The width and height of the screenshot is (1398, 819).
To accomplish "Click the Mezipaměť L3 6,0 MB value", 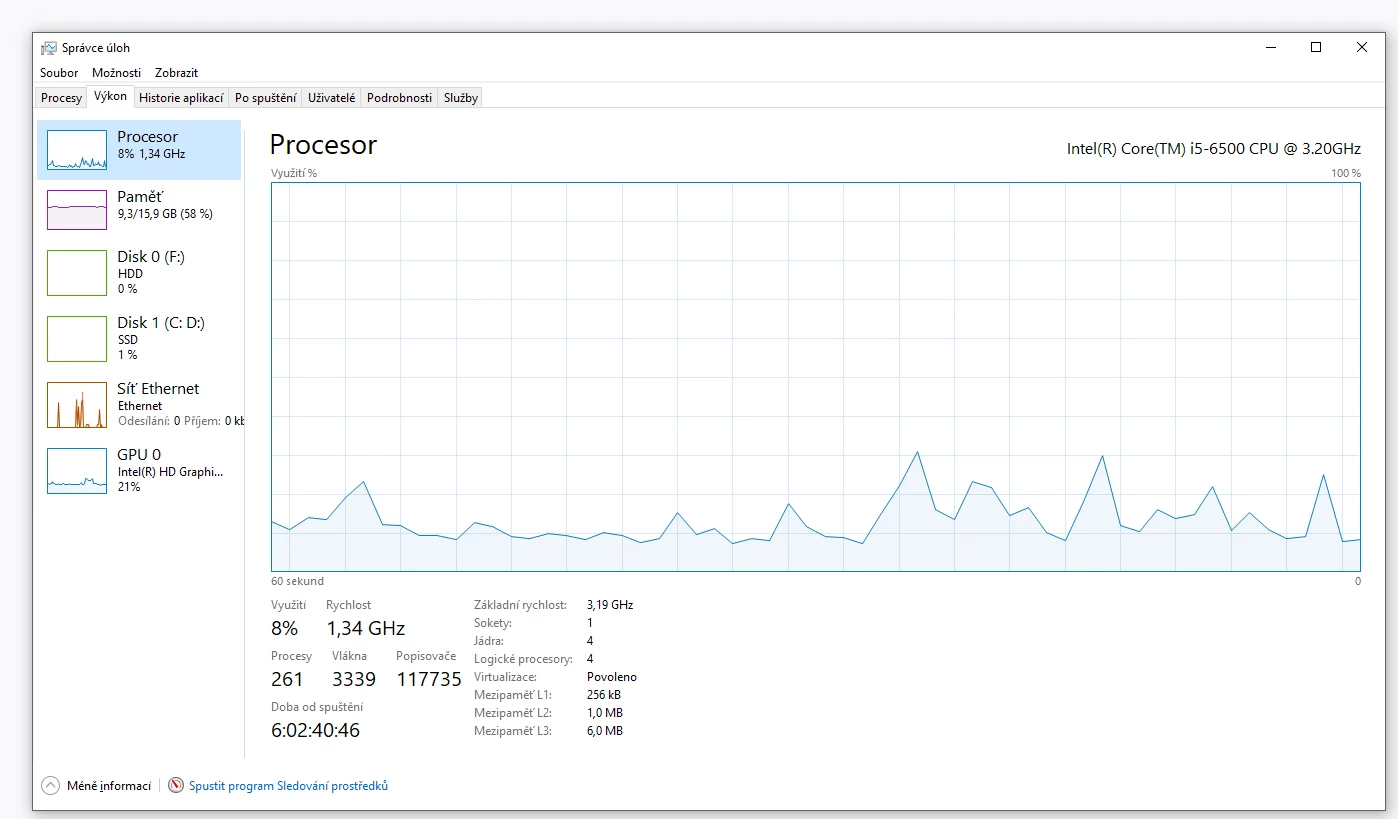I will [x=605, y=731].
